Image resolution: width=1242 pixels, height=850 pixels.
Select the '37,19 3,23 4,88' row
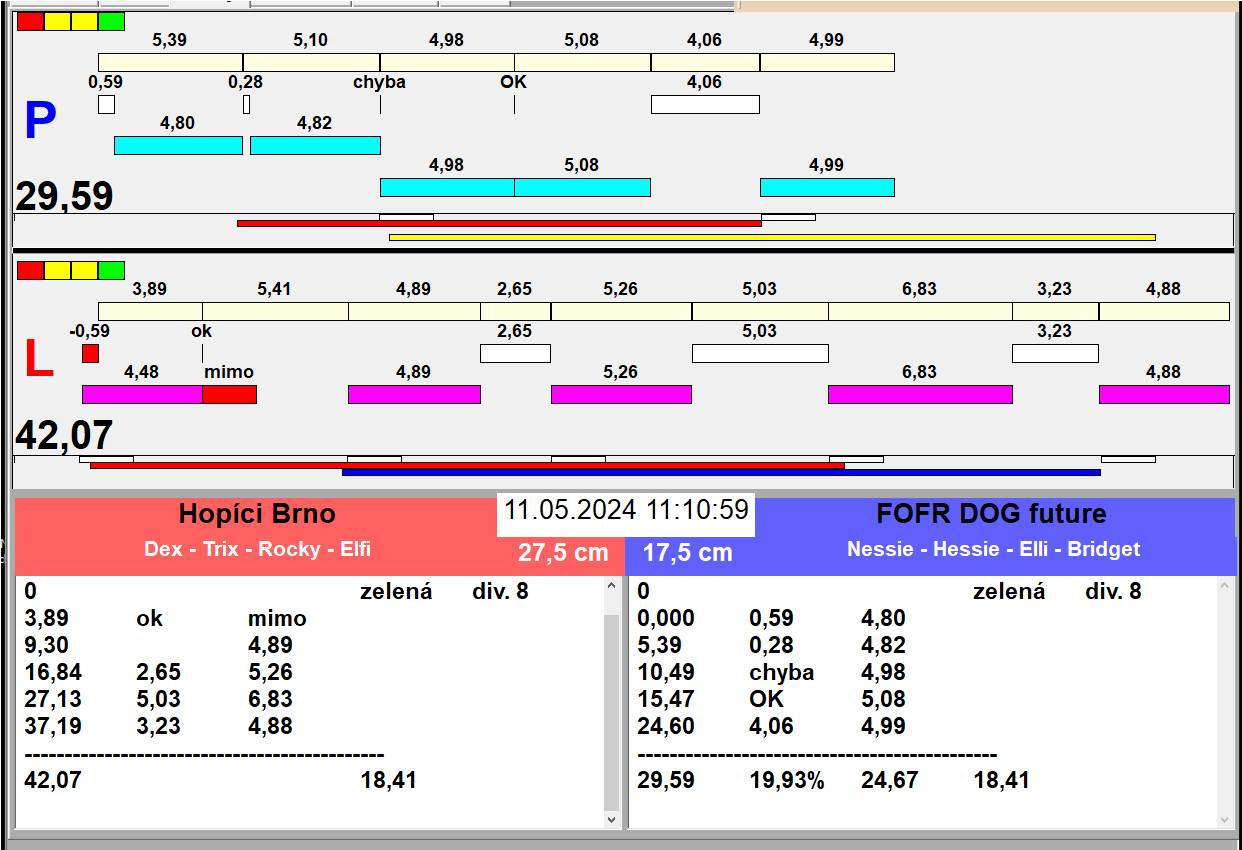click(x=310, y=727)
